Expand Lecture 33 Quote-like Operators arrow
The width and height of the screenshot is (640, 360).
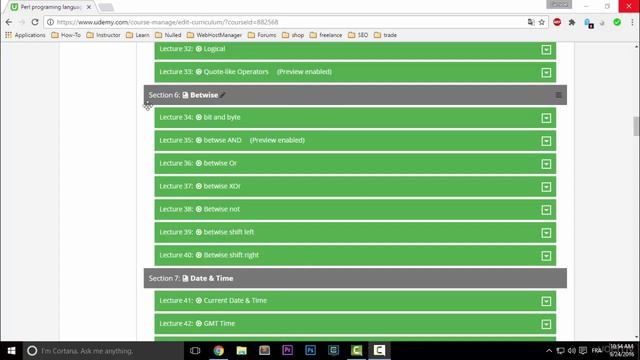tap(546, 73)
